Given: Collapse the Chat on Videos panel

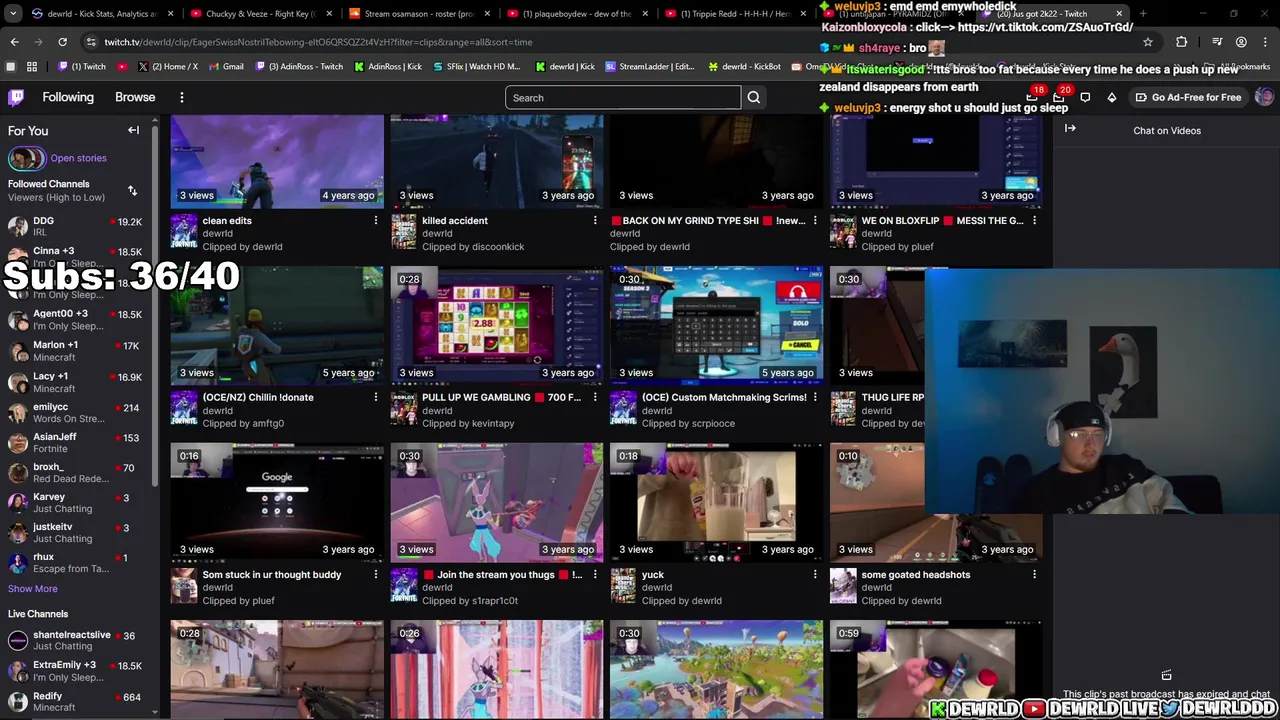Looking at the screenshot, I should click(x=1070, y=128).
